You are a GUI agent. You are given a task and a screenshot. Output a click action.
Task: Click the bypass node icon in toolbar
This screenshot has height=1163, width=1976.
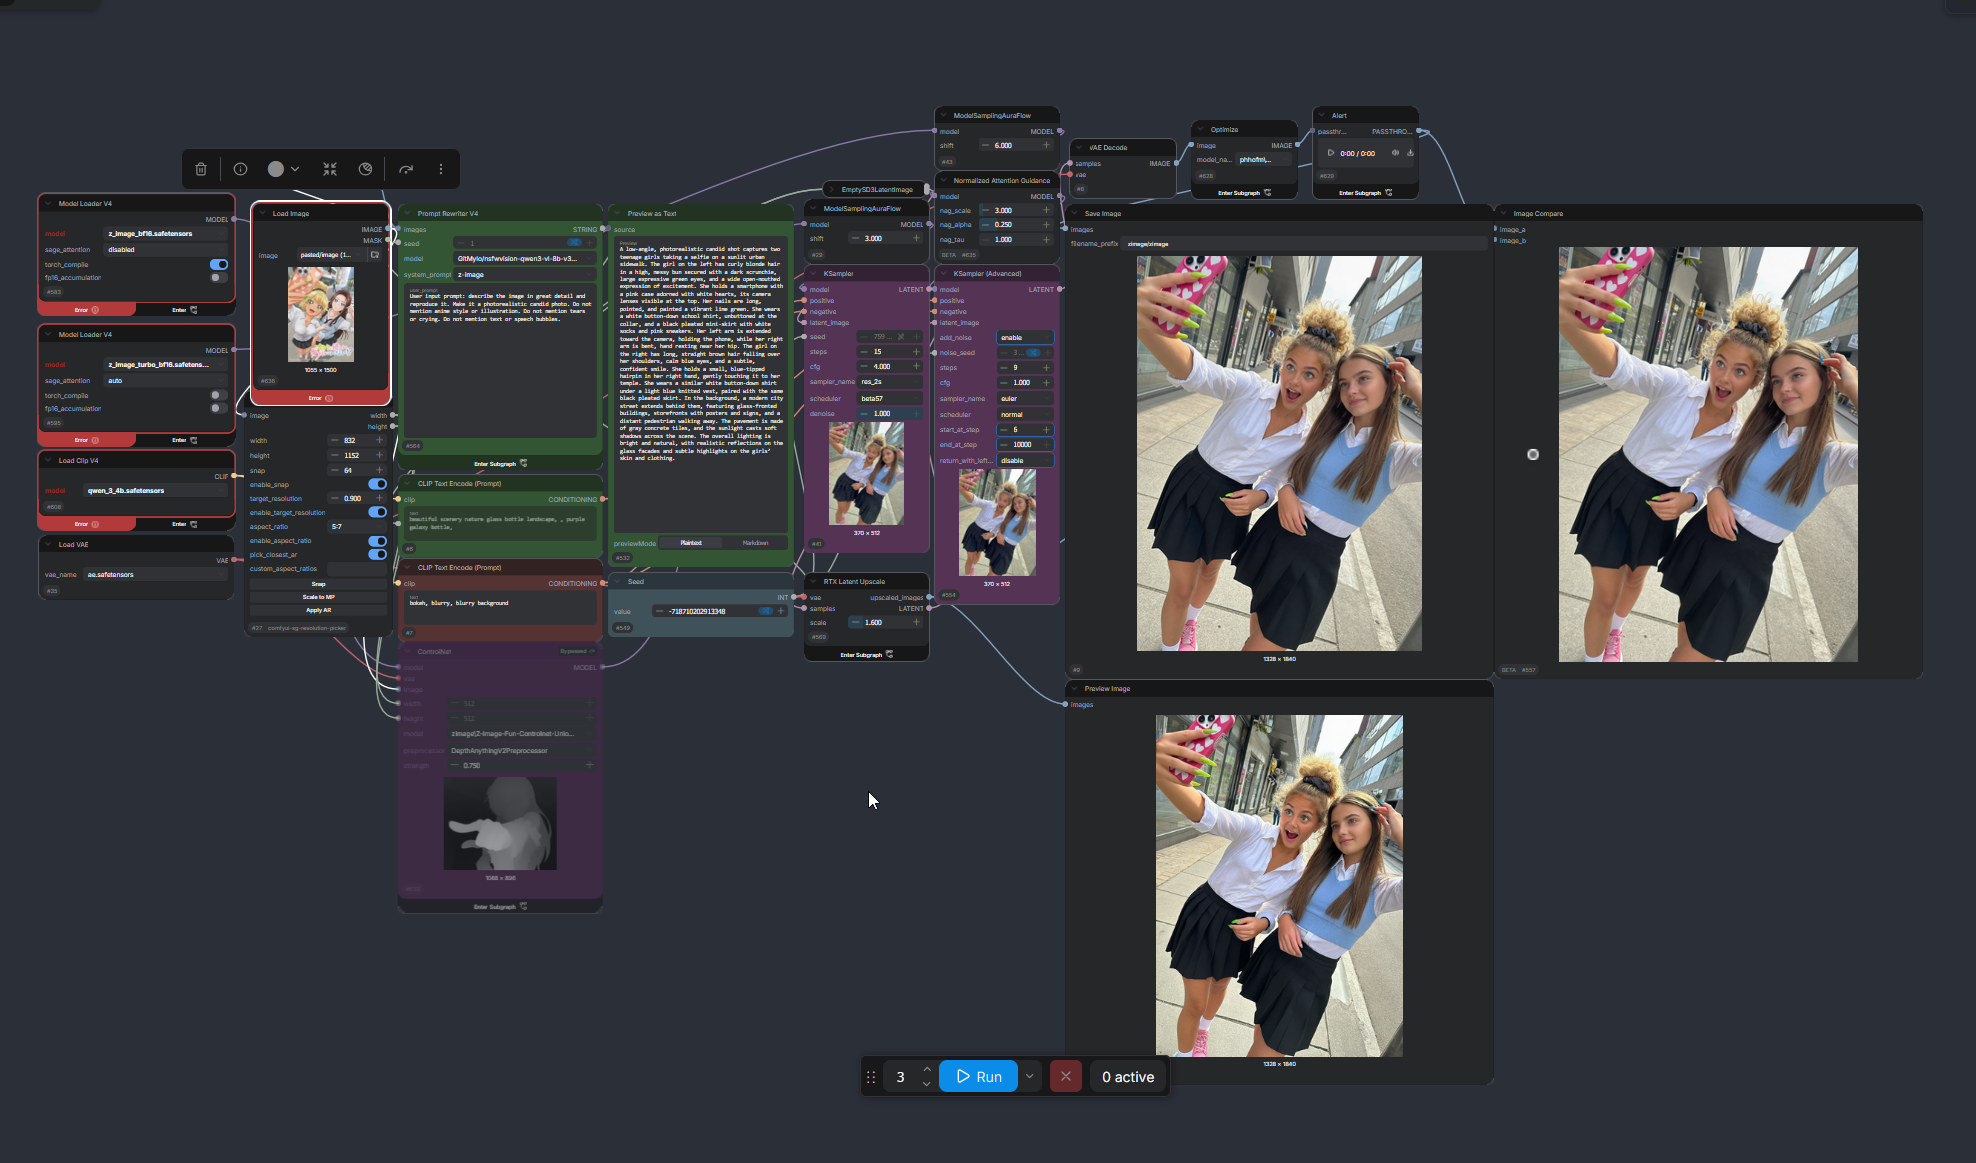(x=366, y=169)
